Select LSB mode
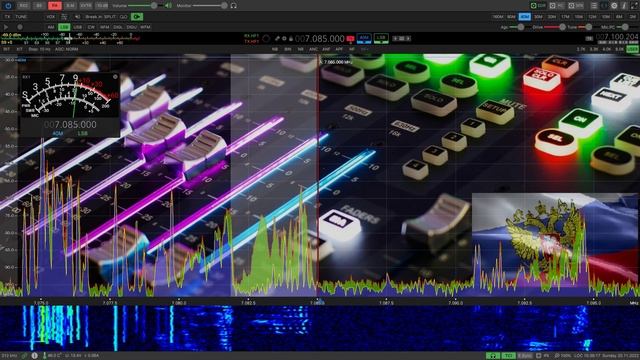 (x=64, y=27)
